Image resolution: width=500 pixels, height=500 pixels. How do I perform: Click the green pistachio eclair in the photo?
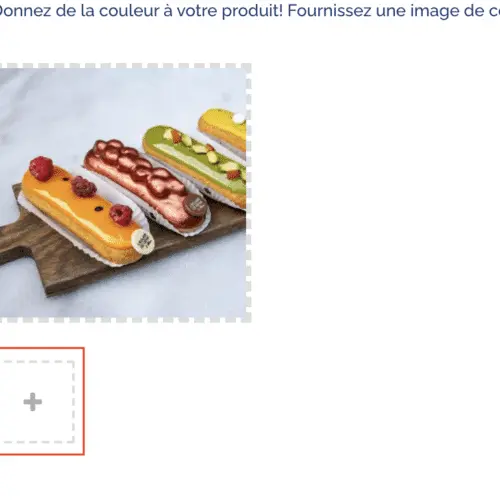pyautogui.click(x=195, y=163)
